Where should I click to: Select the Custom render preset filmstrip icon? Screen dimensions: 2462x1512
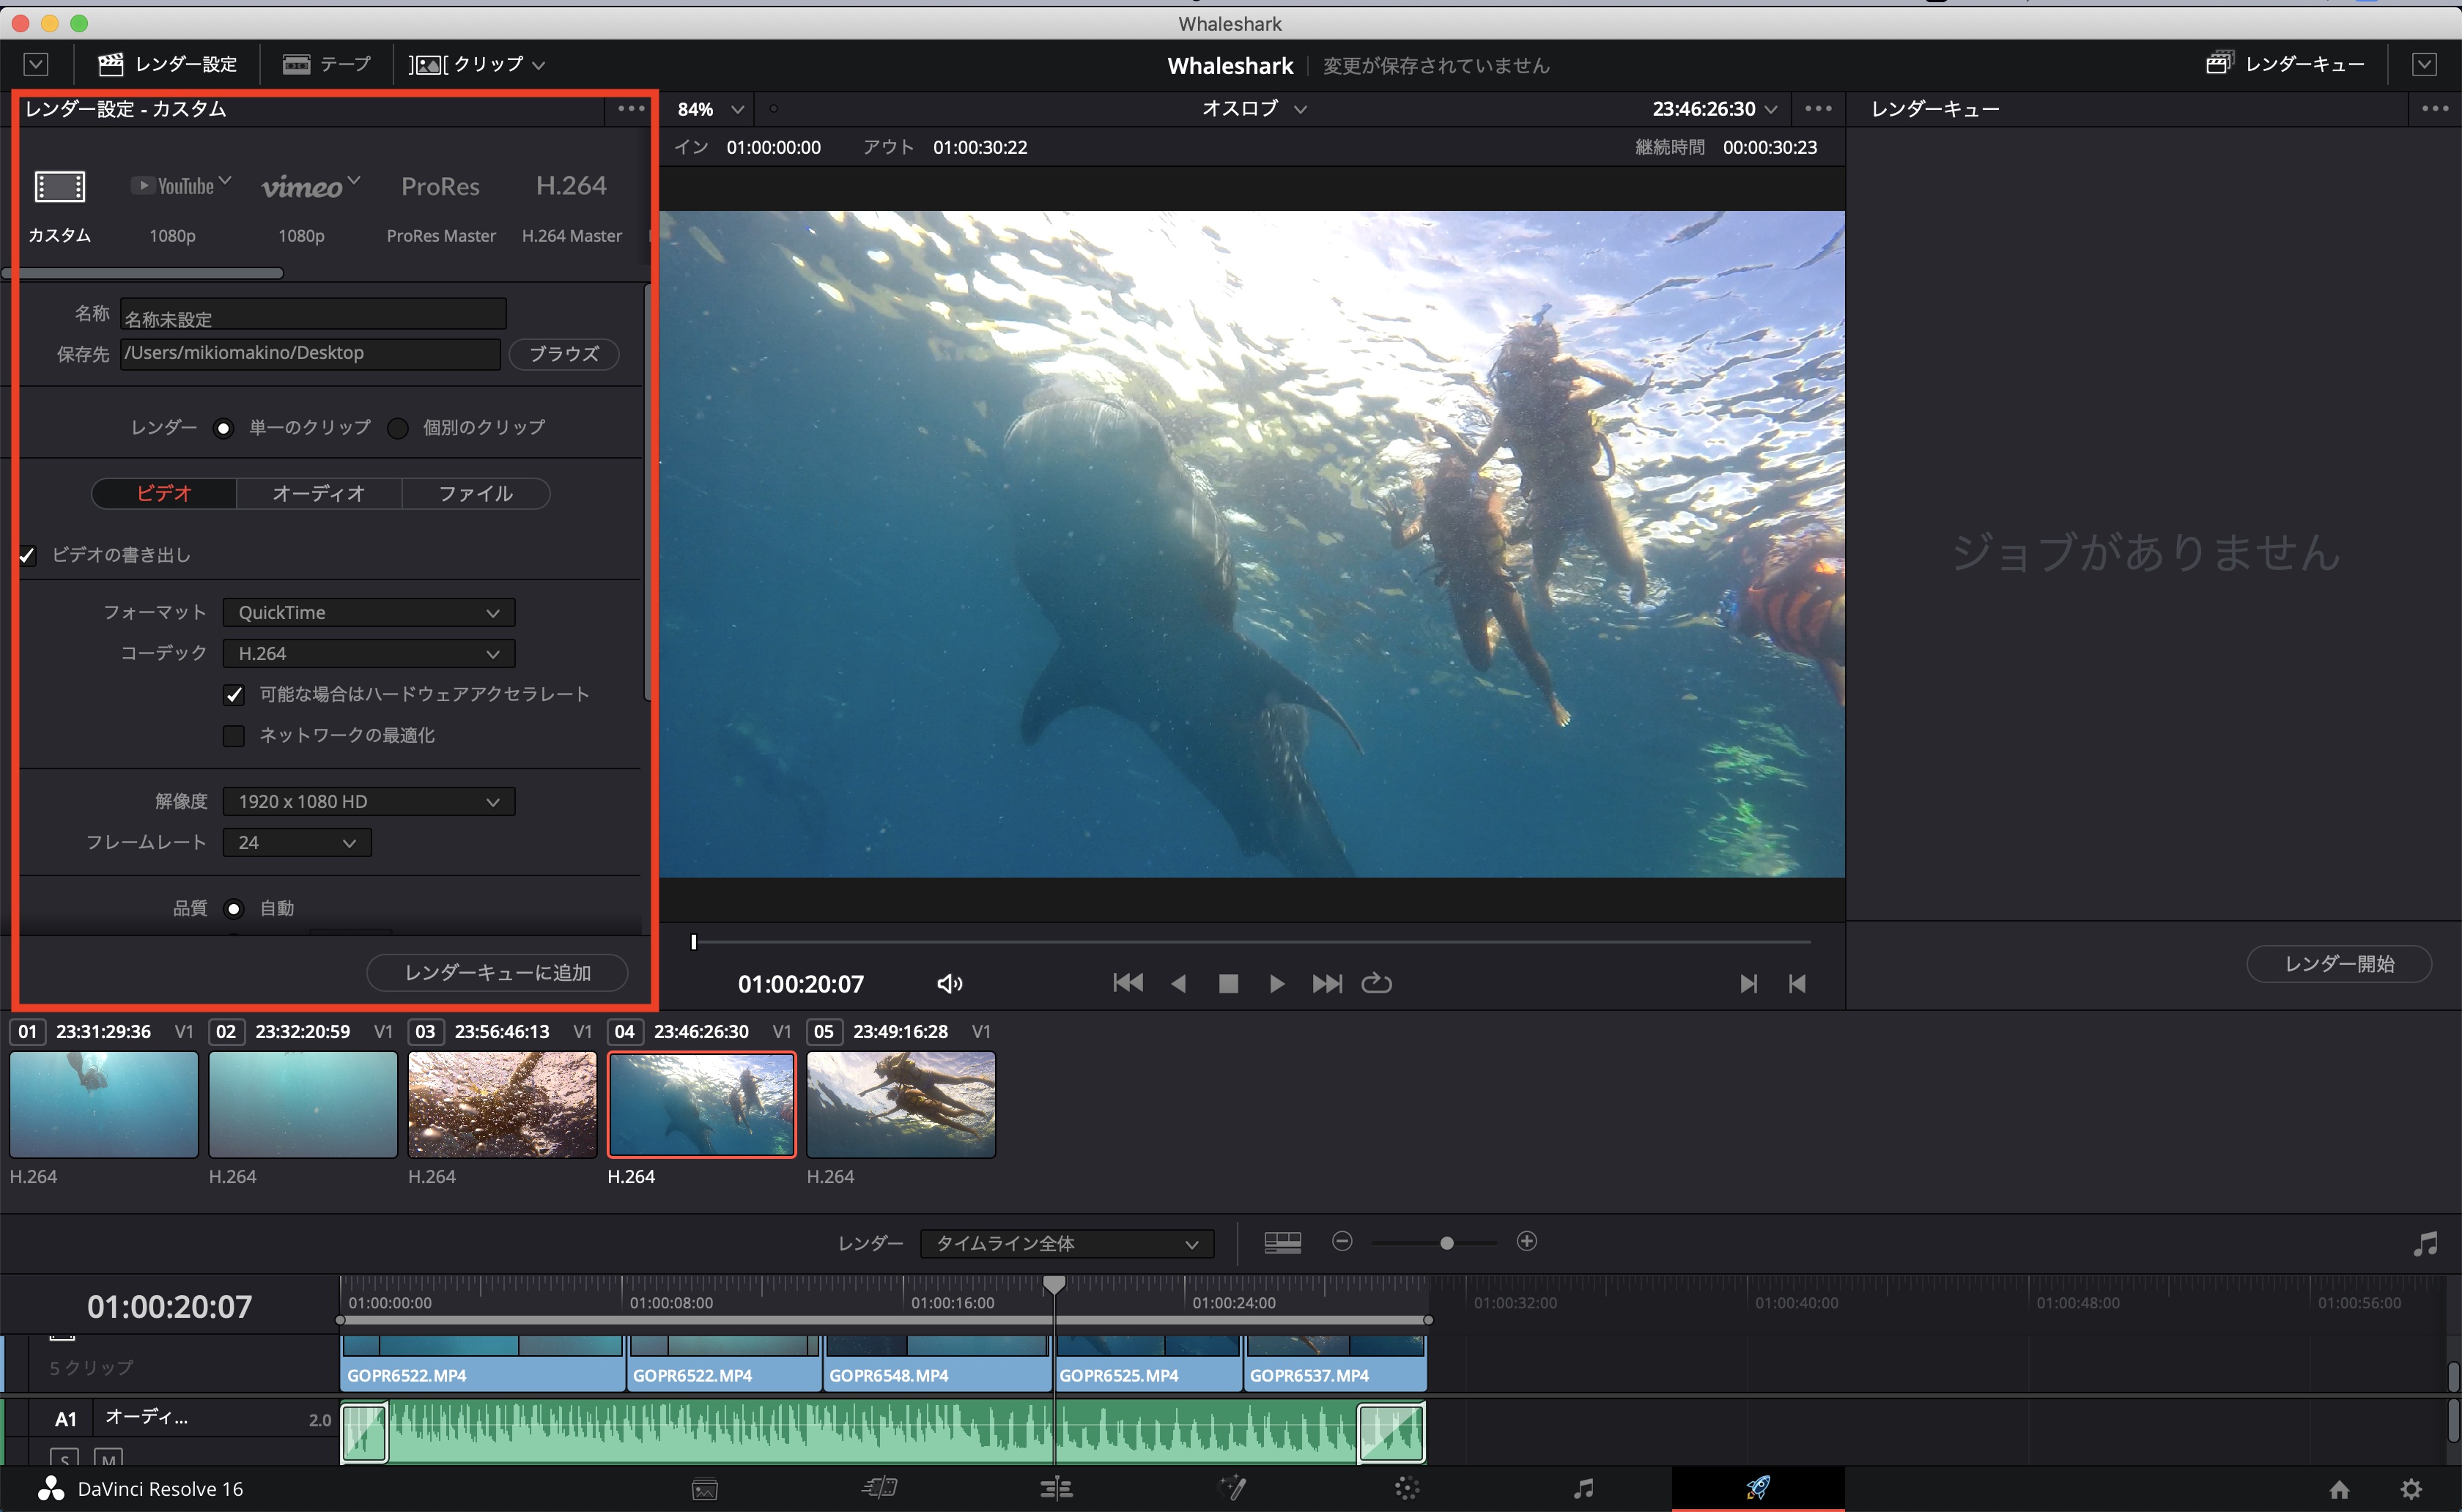60,187
